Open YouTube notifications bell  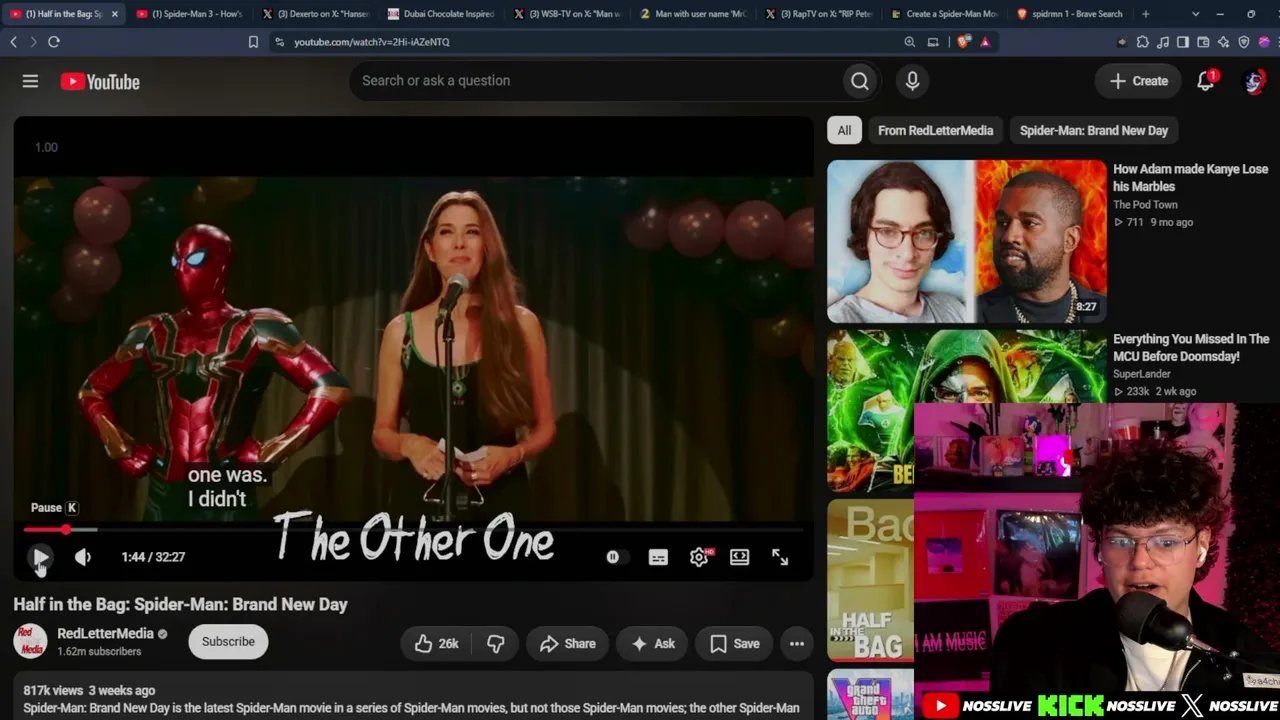pos(1205,81)
